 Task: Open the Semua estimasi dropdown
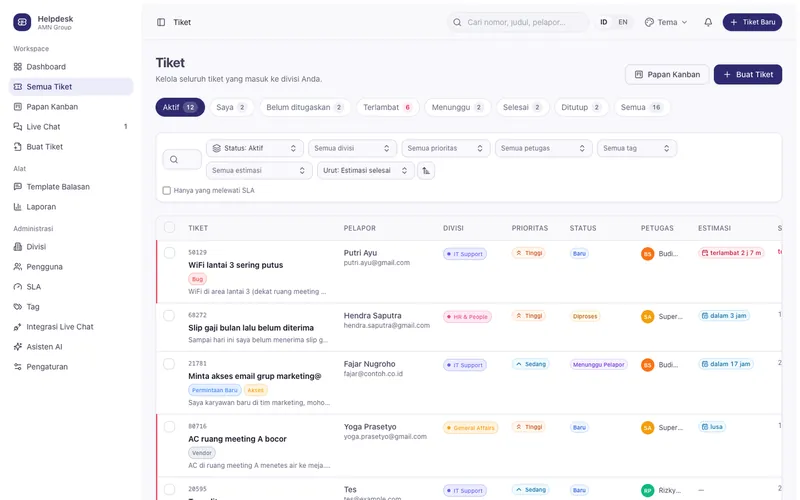[x=259, y=170]
